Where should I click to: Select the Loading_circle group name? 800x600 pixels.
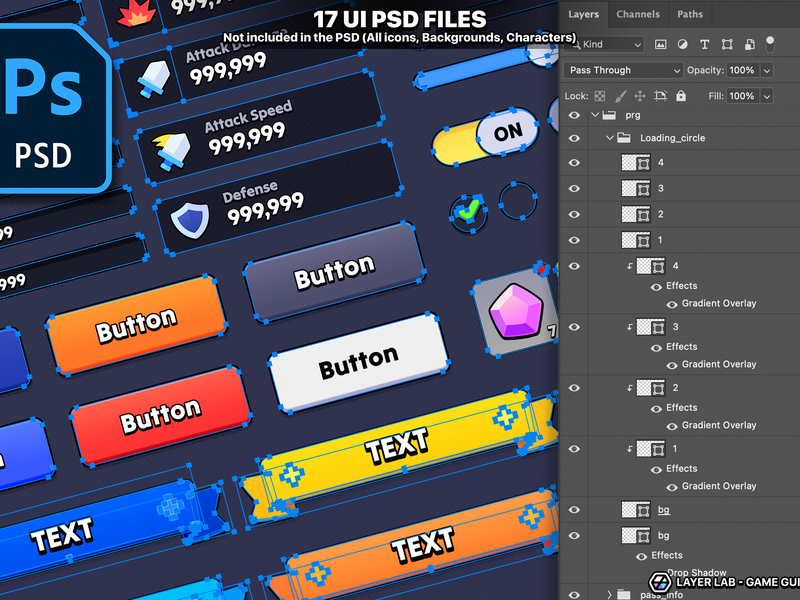672,138
